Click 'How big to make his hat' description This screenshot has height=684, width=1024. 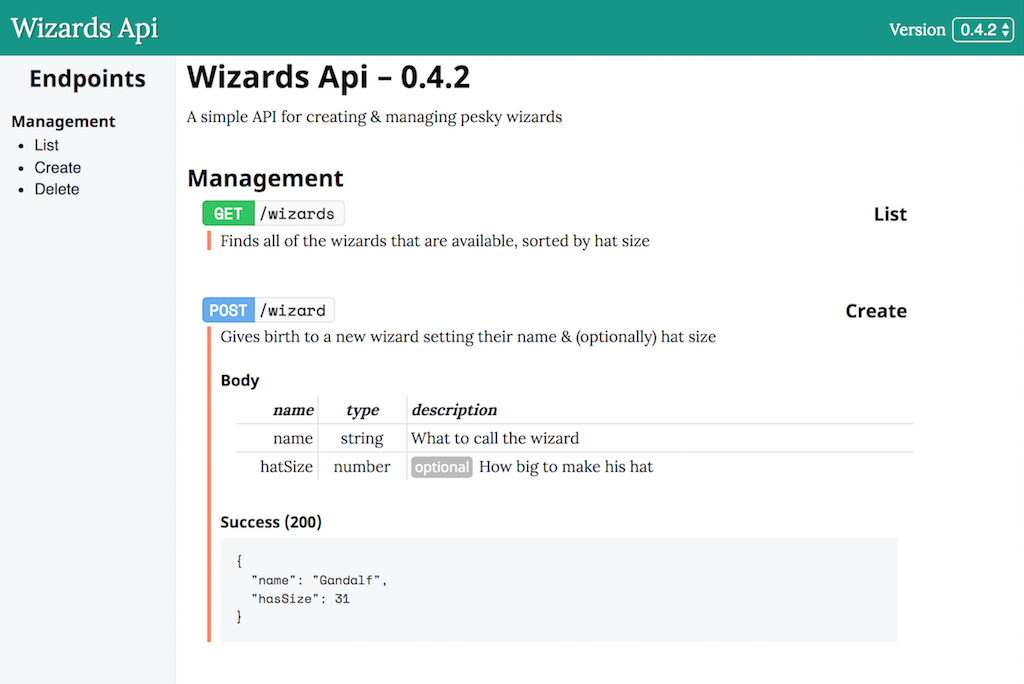(x=566, y=467)
